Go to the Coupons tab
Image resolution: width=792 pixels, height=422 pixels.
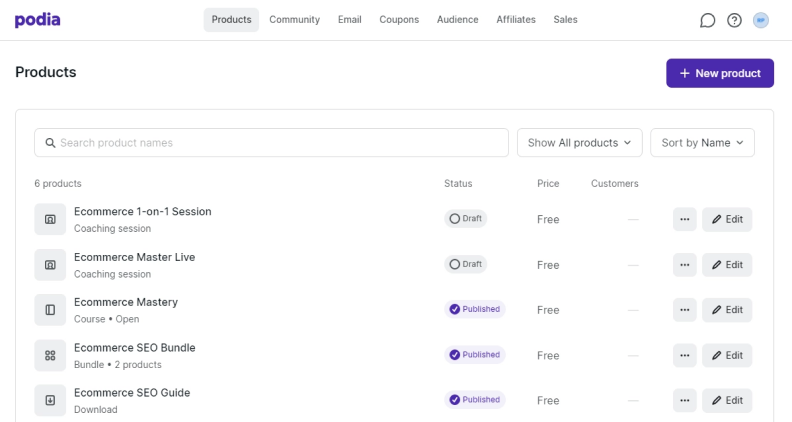(x=399, y=20)
